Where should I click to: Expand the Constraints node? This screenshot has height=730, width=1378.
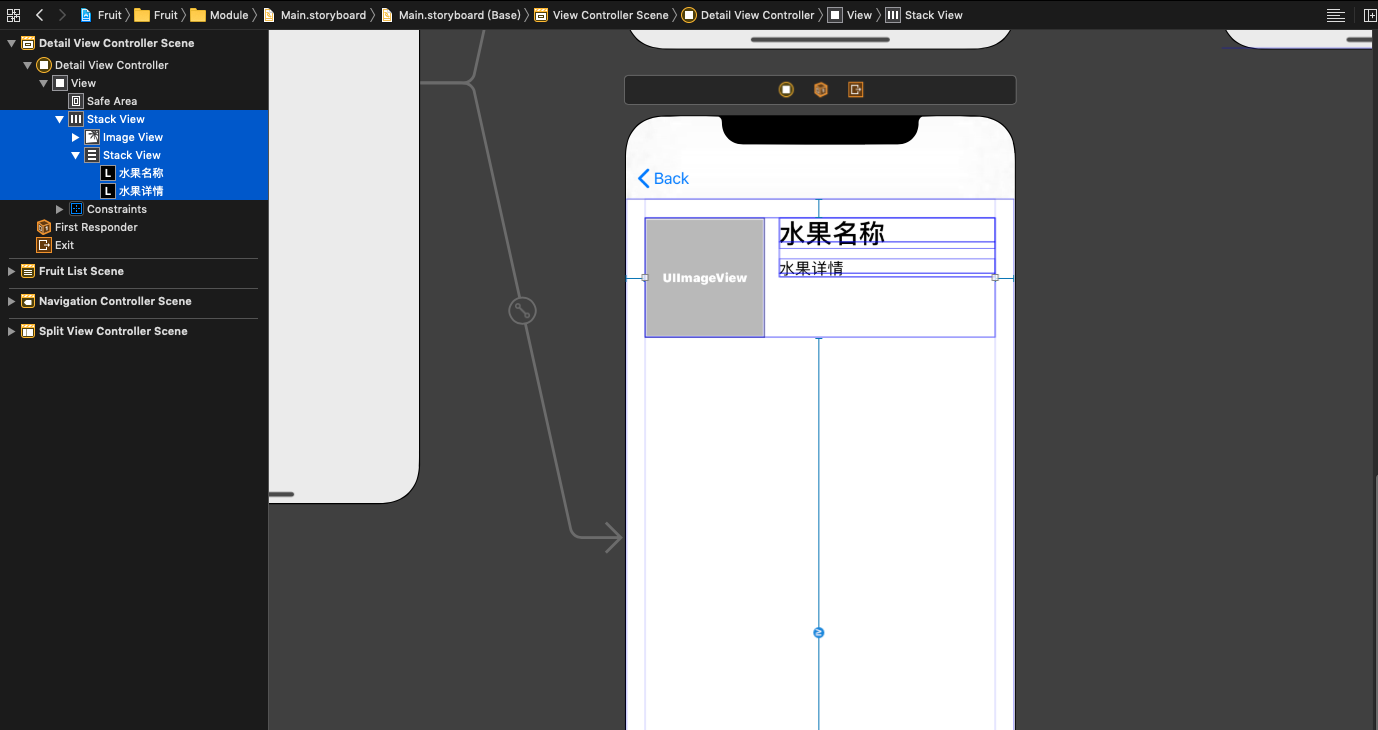60,209
